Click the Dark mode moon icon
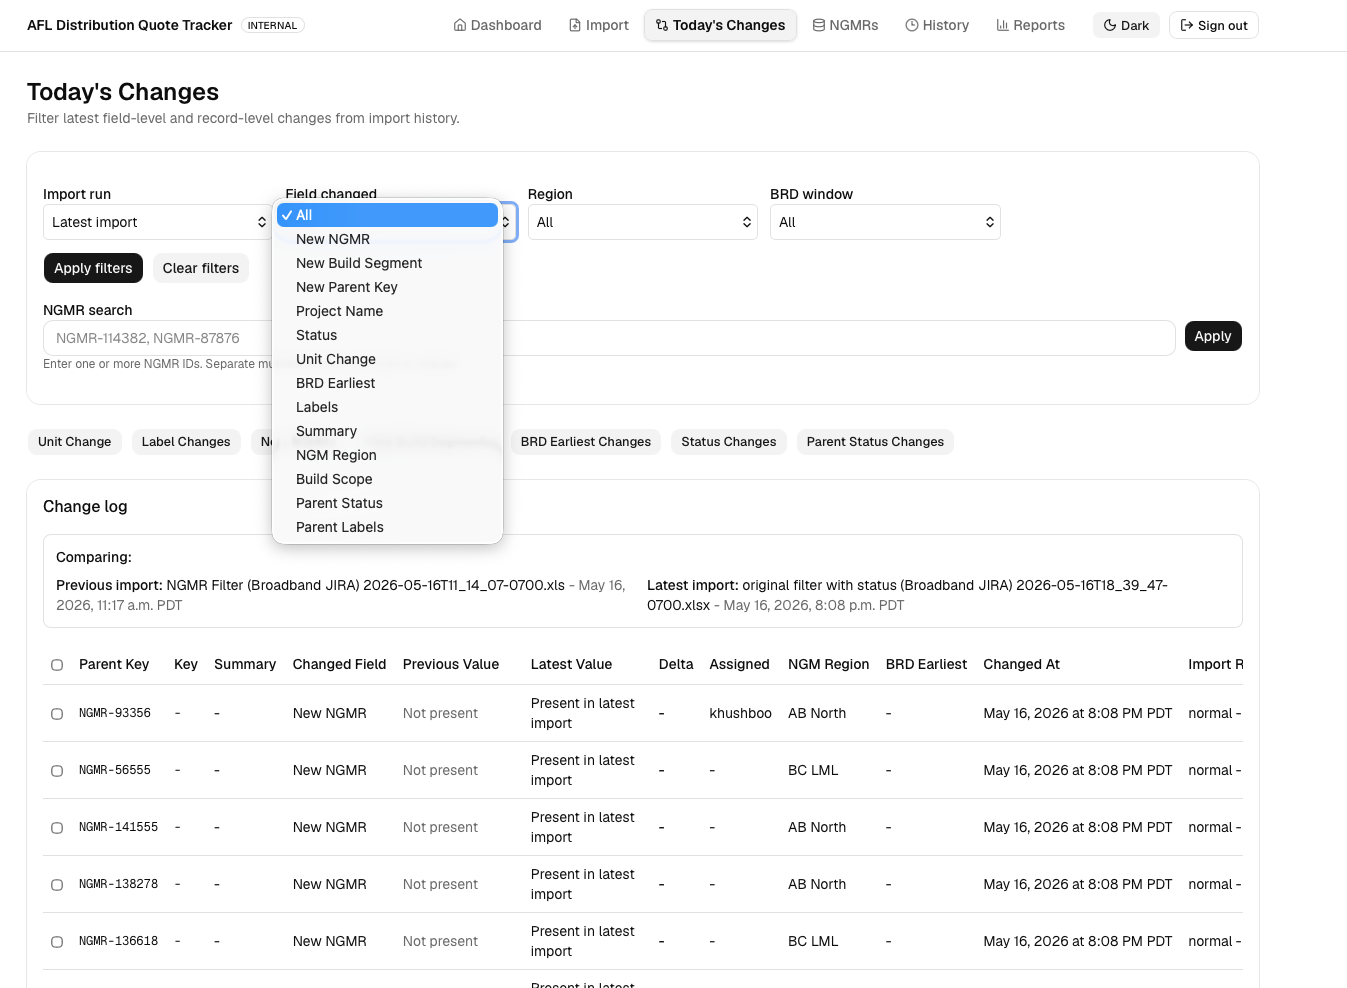This screenshot has width=1347, height=988. point(1110,25)
